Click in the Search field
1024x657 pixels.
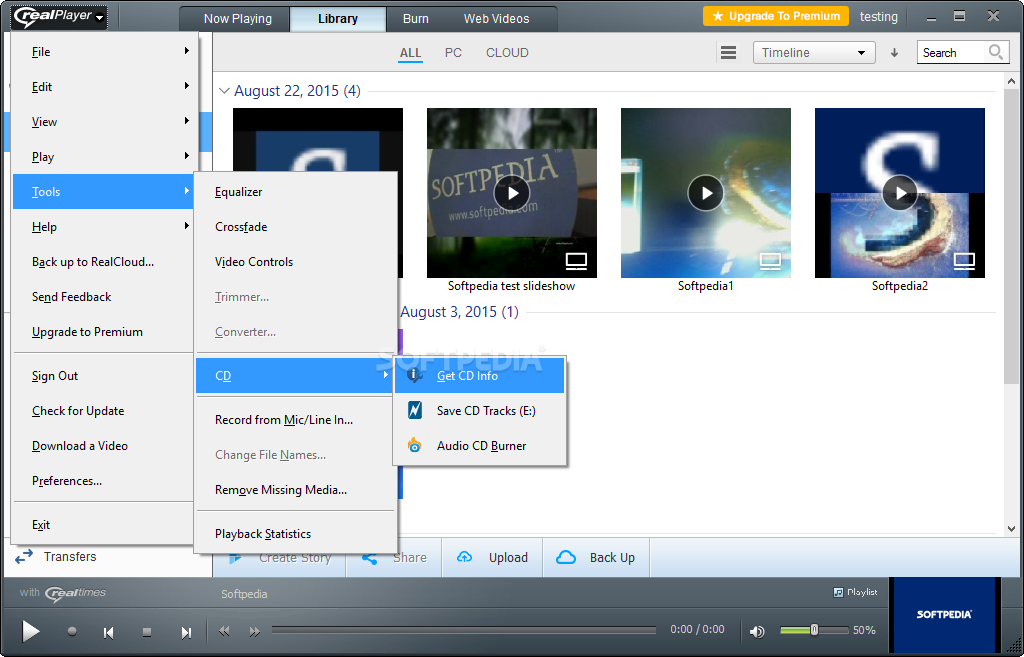pyautogui.click(x=953, y=53)
